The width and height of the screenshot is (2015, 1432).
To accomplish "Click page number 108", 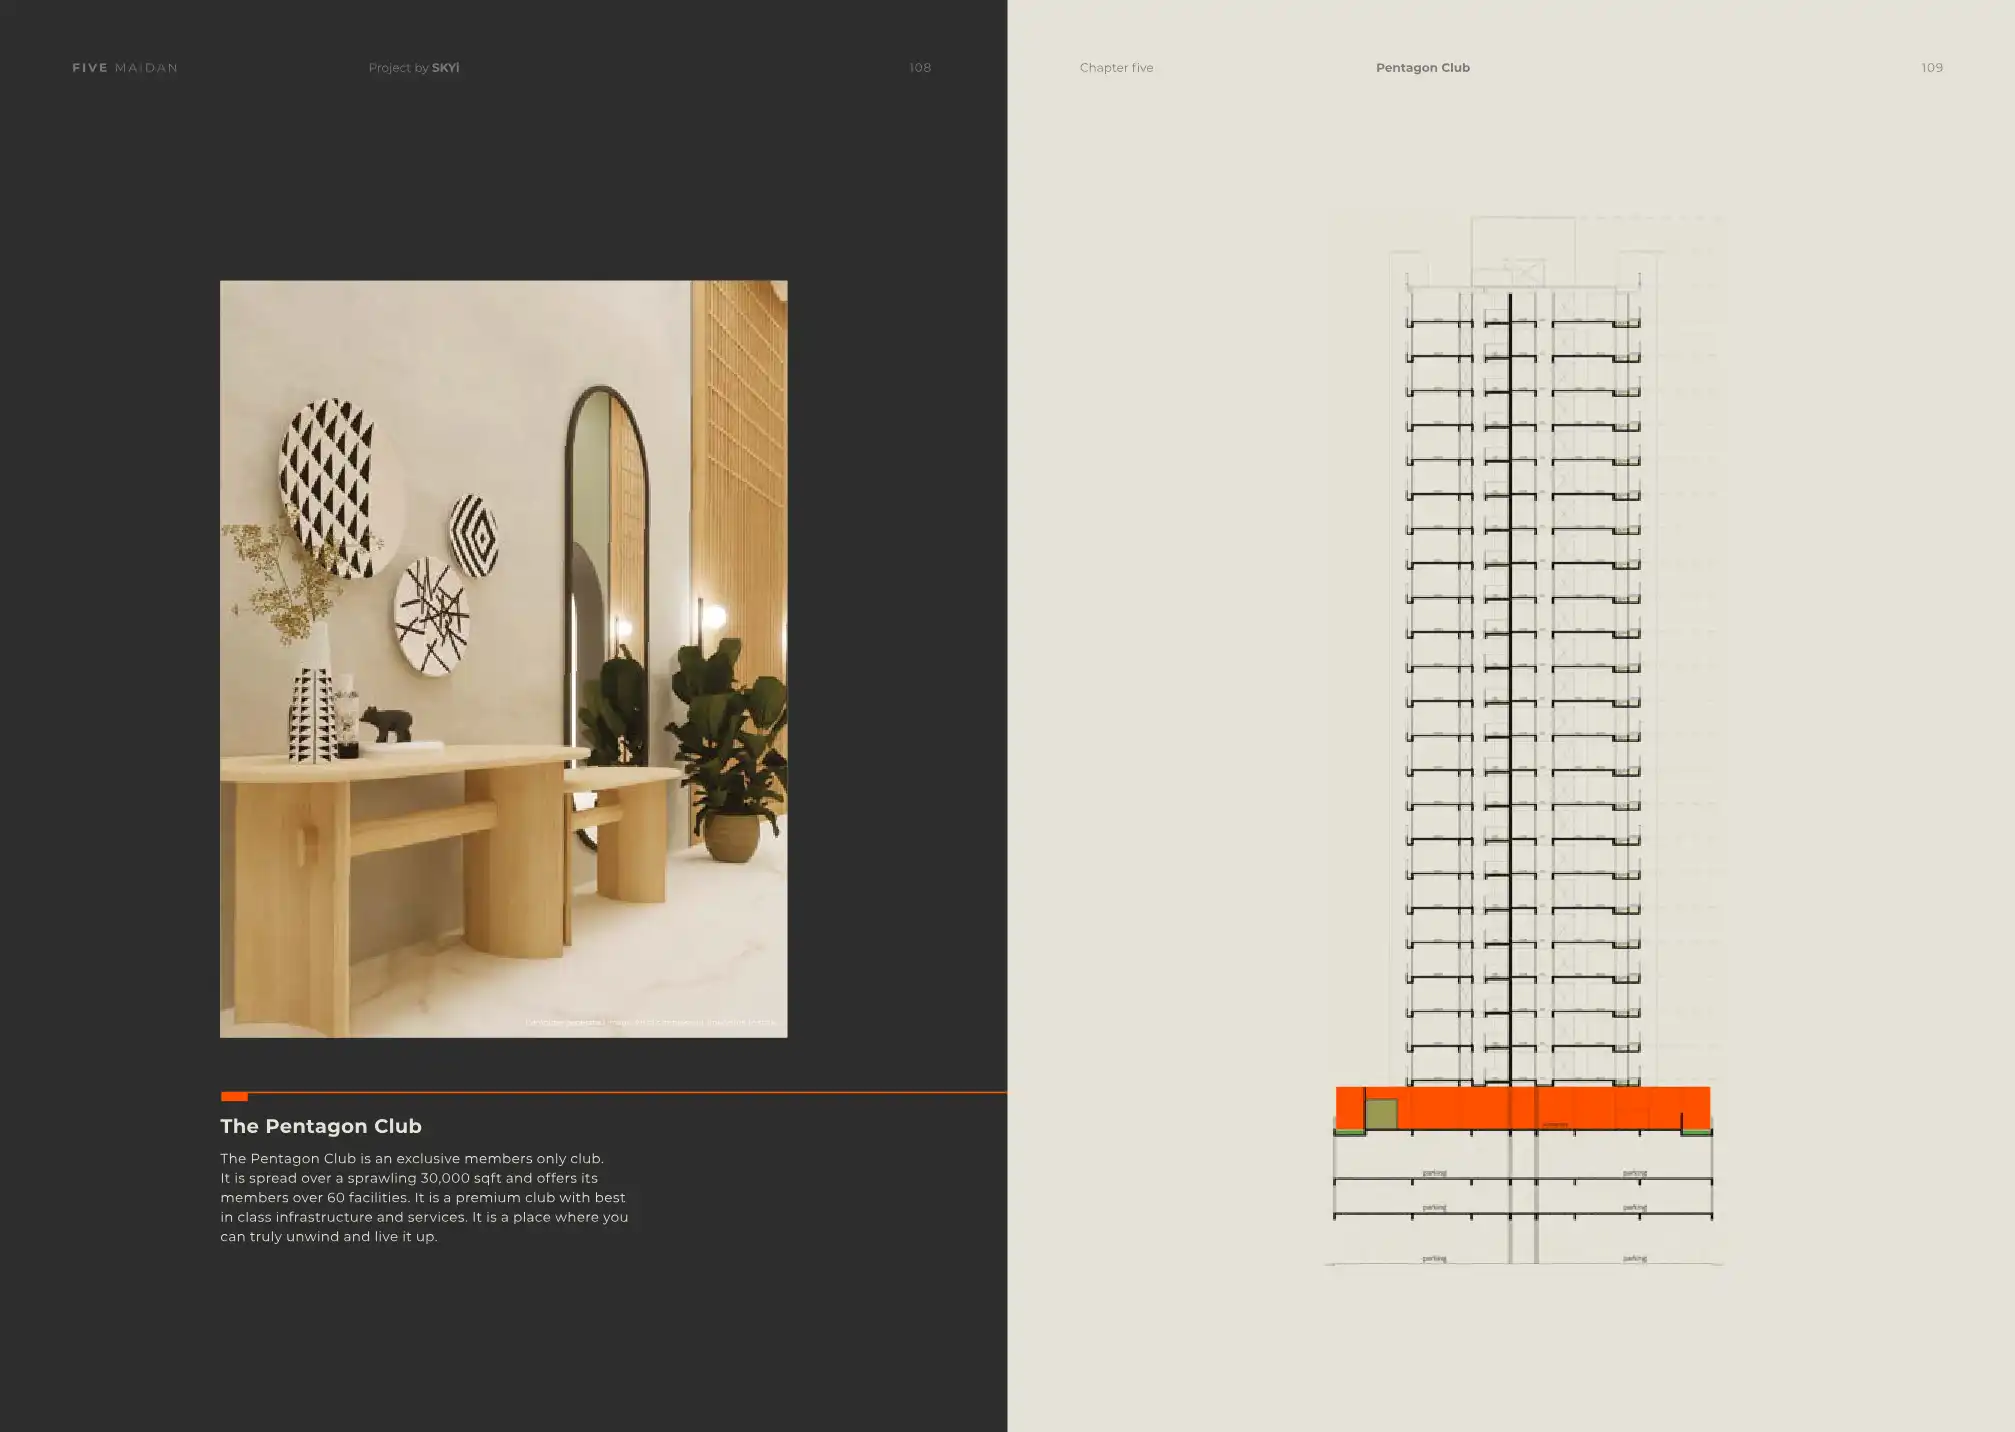I will [919, 68].
